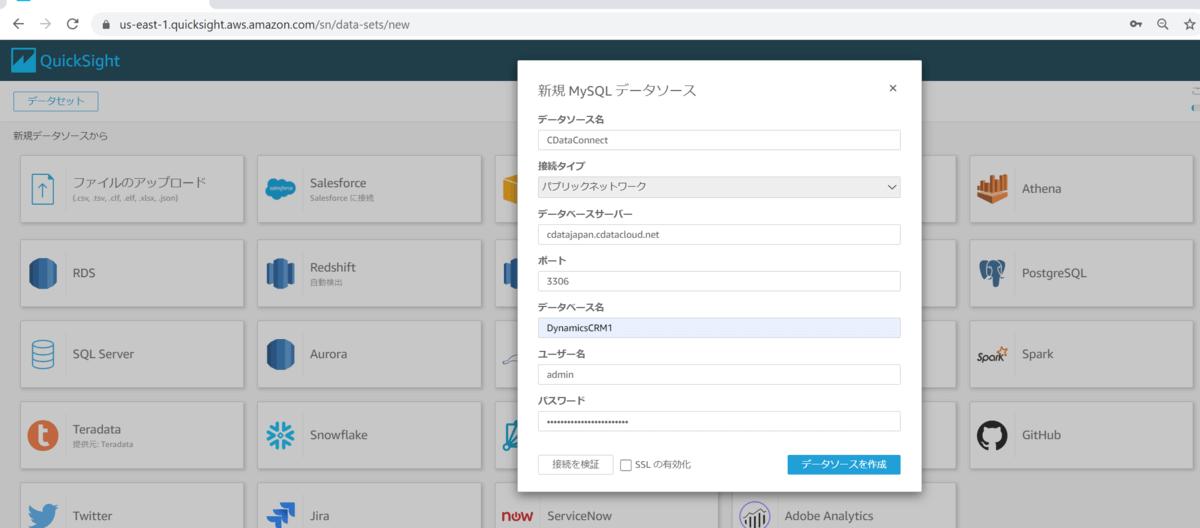
Task: Go back with browser back arrow
Action: pos(18,23)
